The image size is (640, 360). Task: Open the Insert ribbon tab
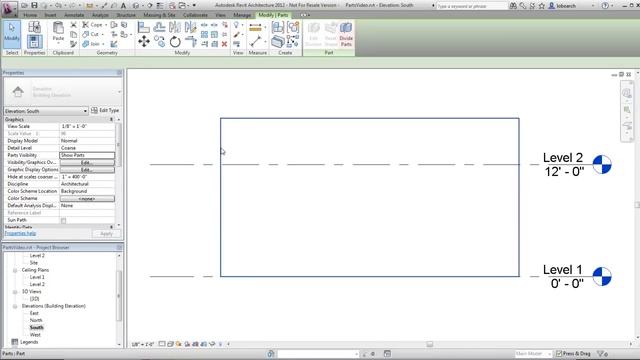pyautogui.click(x=50, y=15)
